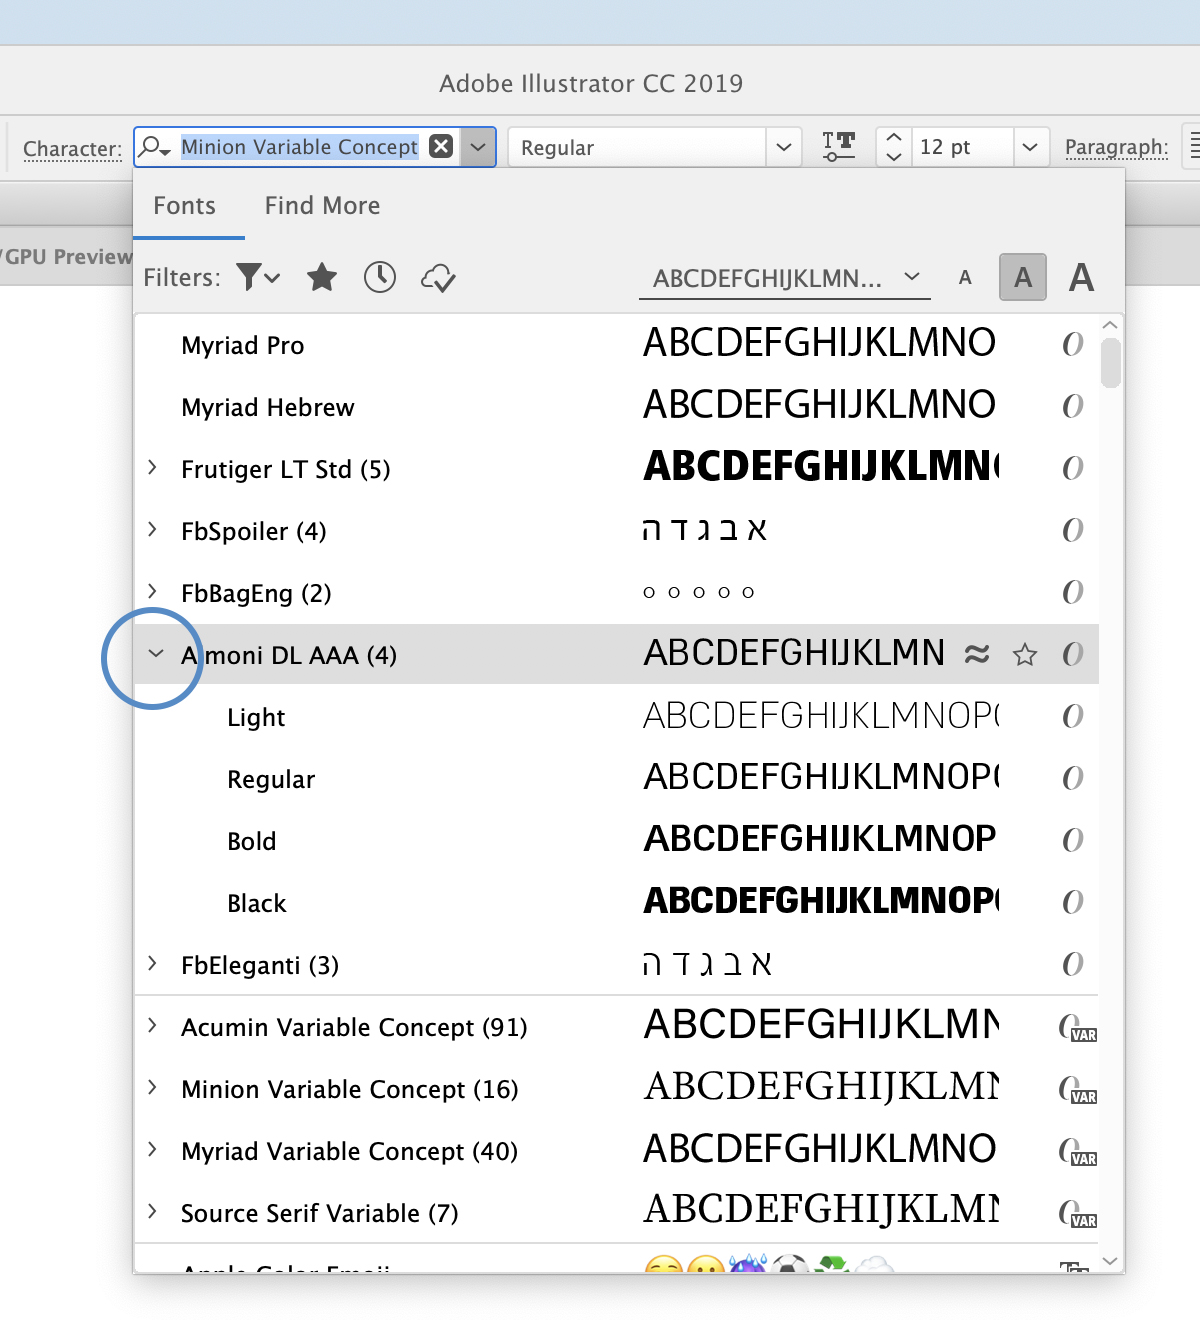Show favorite fonts with star filter
Image resolution: width=1200 pixels, height=1320 pixels.
[x=322, y=277]
